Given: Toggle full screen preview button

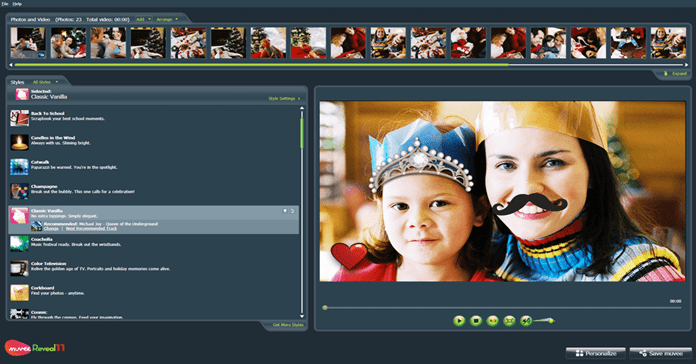Looking at the screenshot, I should pyautogui.click(x=509, y=320).
